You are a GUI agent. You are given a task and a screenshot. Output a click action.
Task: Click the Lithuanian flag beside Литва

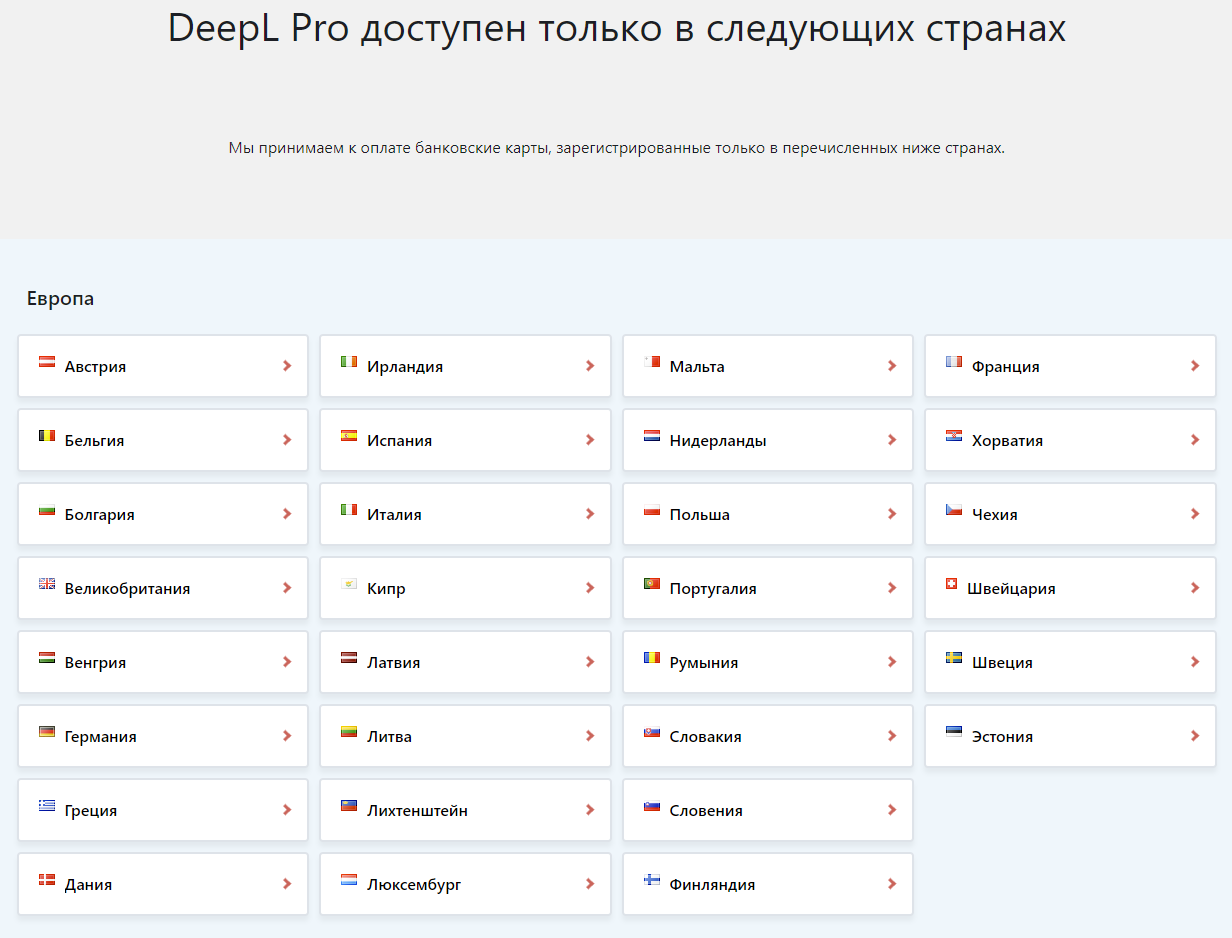[349, 732]
